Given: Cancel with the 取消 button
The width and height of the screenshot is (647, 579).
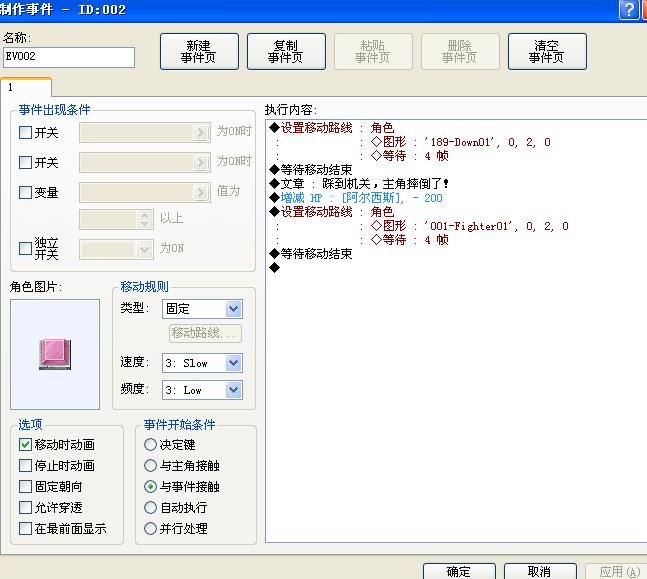Looking at the screenshot, I should click(540, 572).
